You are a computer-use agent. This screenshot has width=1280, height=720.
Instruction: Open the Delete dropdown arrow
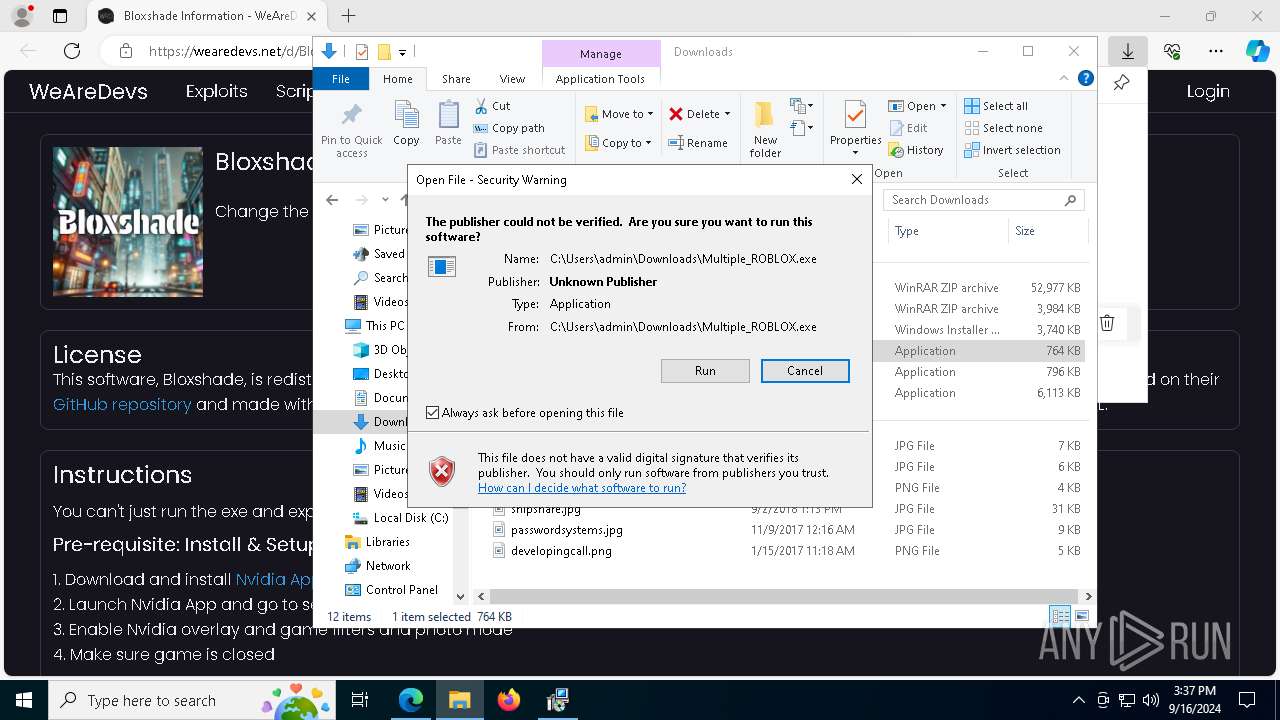tap(727, 114)
